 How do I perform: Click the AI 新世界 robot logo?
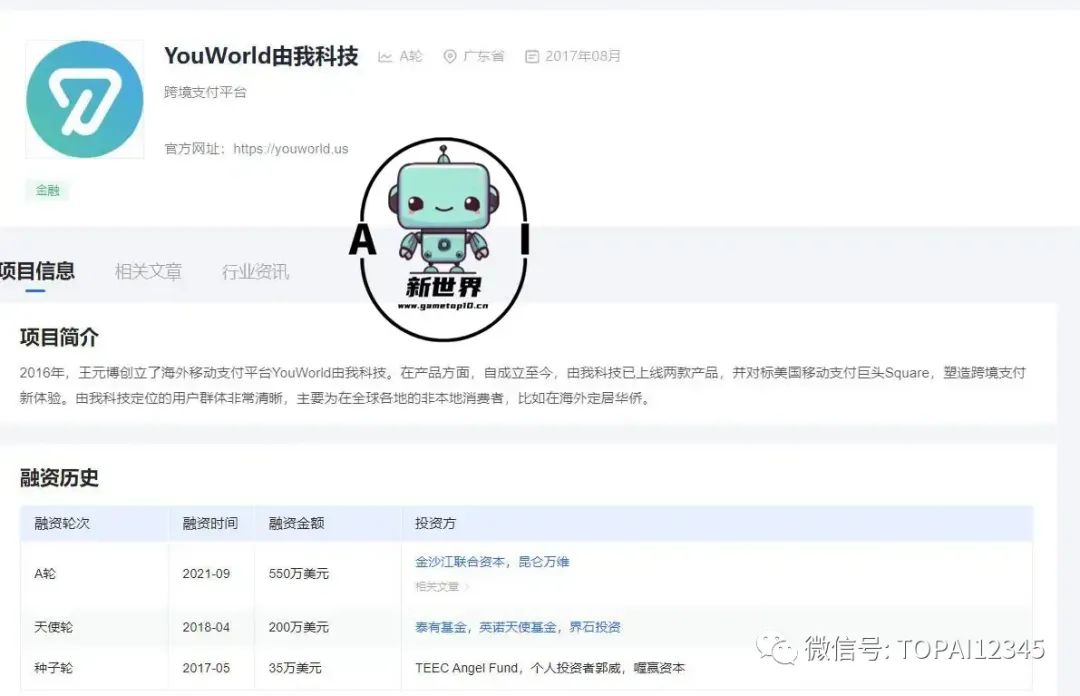point(443,240)
